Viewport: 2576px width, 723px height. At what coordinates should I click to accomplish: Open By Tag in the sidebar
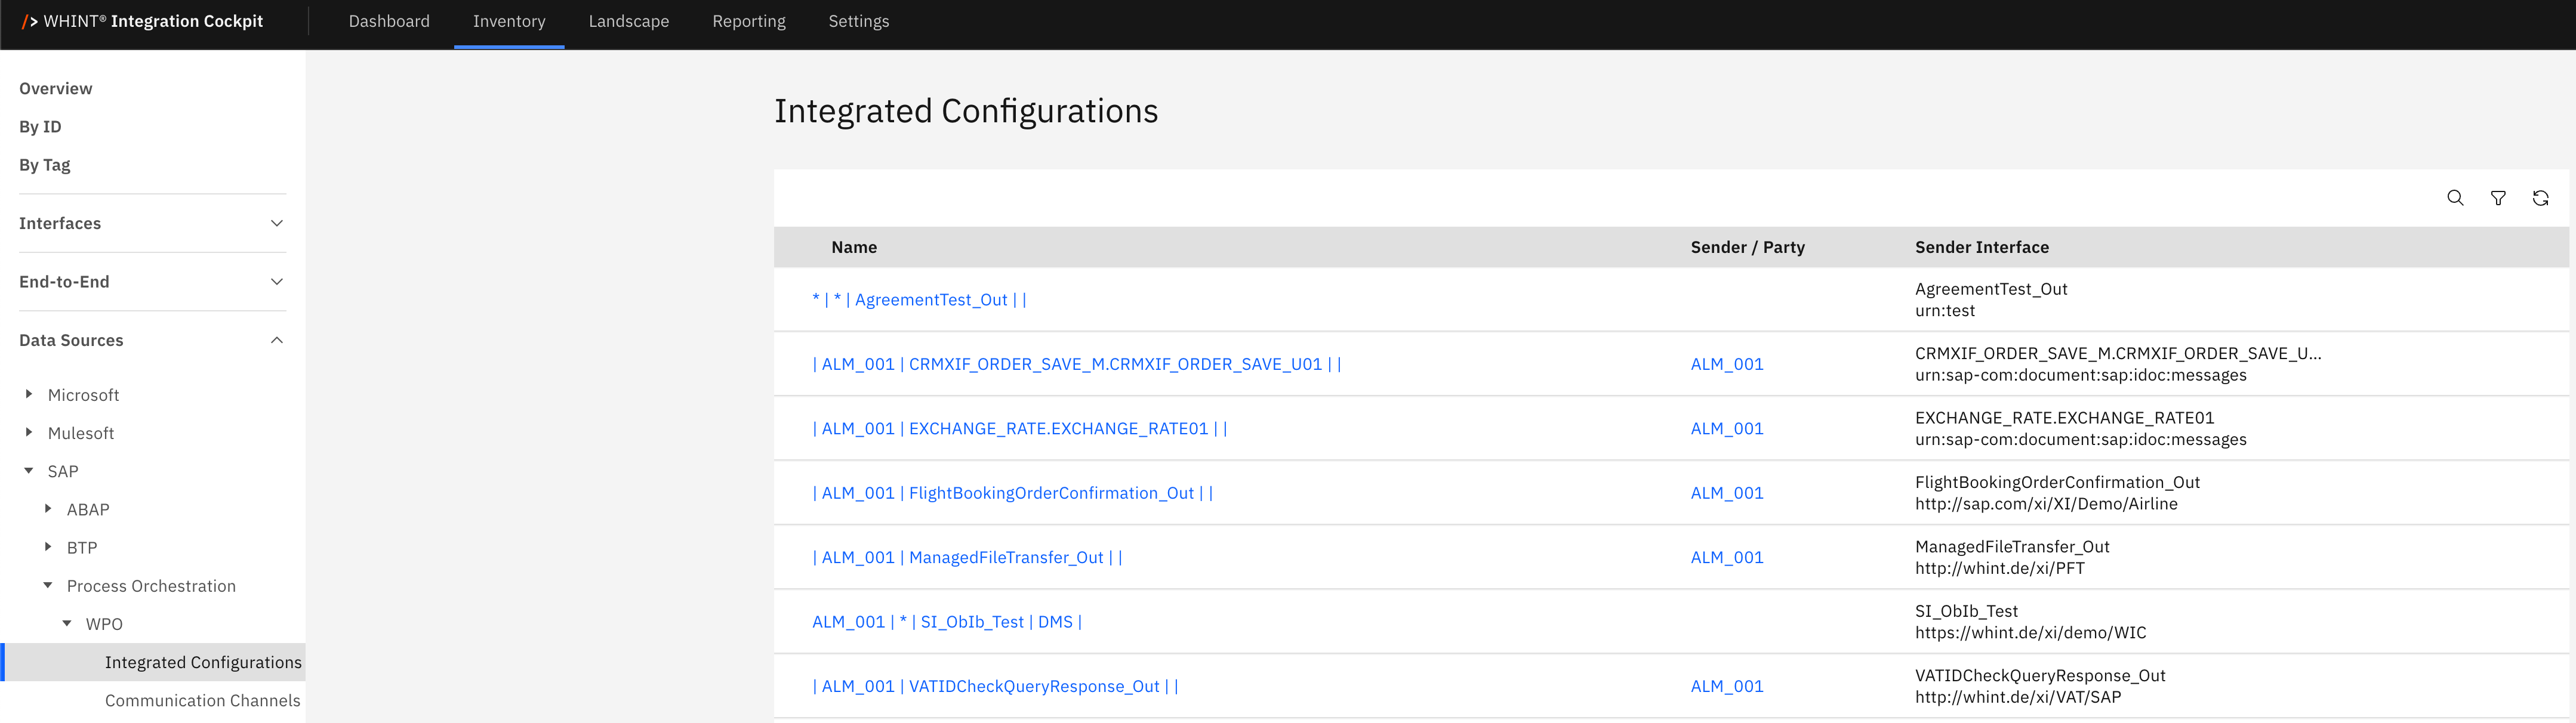tap(45, 165)
